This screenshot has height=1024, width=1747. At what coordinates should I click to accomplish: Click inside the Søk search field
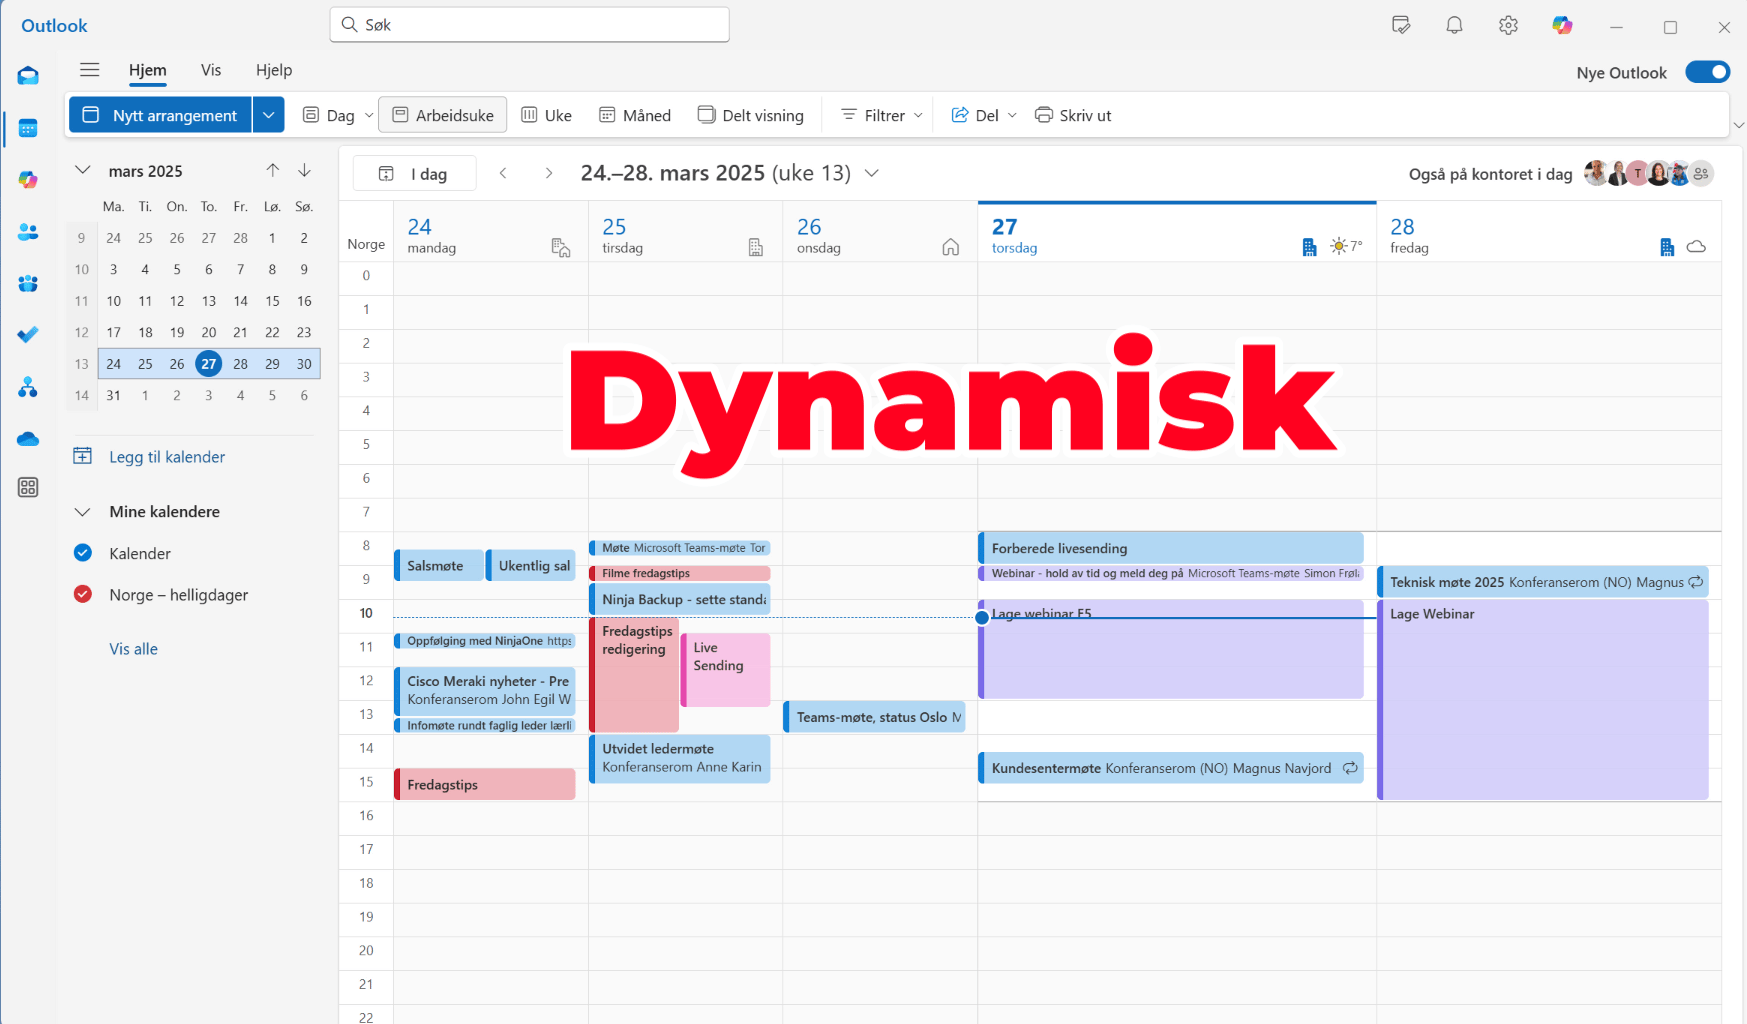pos(528,24)
